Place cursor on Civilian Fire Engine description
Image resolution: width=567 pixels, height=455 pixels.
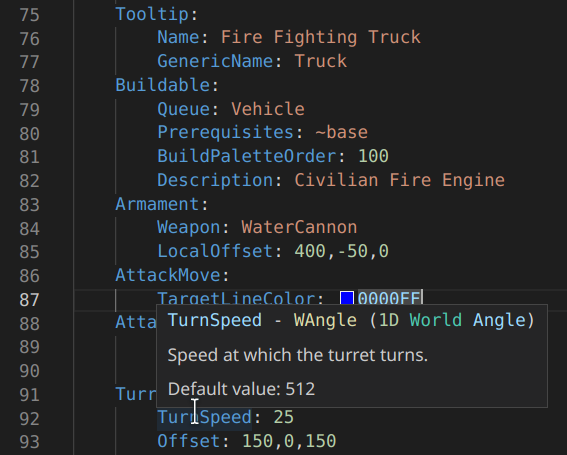coord(400,180)
